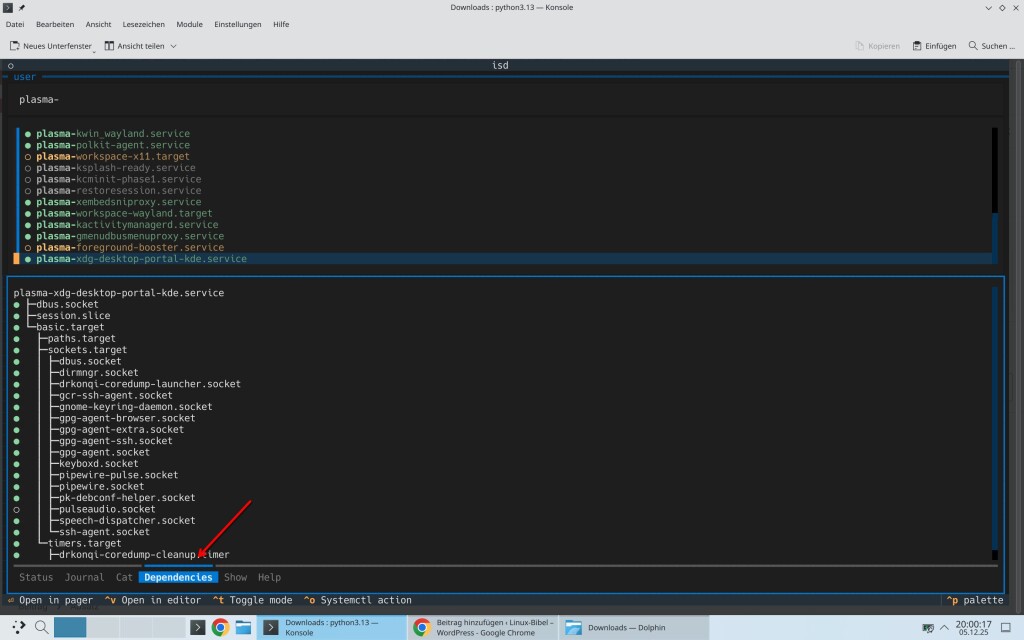Open the pinned Dolphin file manager icon
This screenshot has width=1024, height=640.
point(243,627)
